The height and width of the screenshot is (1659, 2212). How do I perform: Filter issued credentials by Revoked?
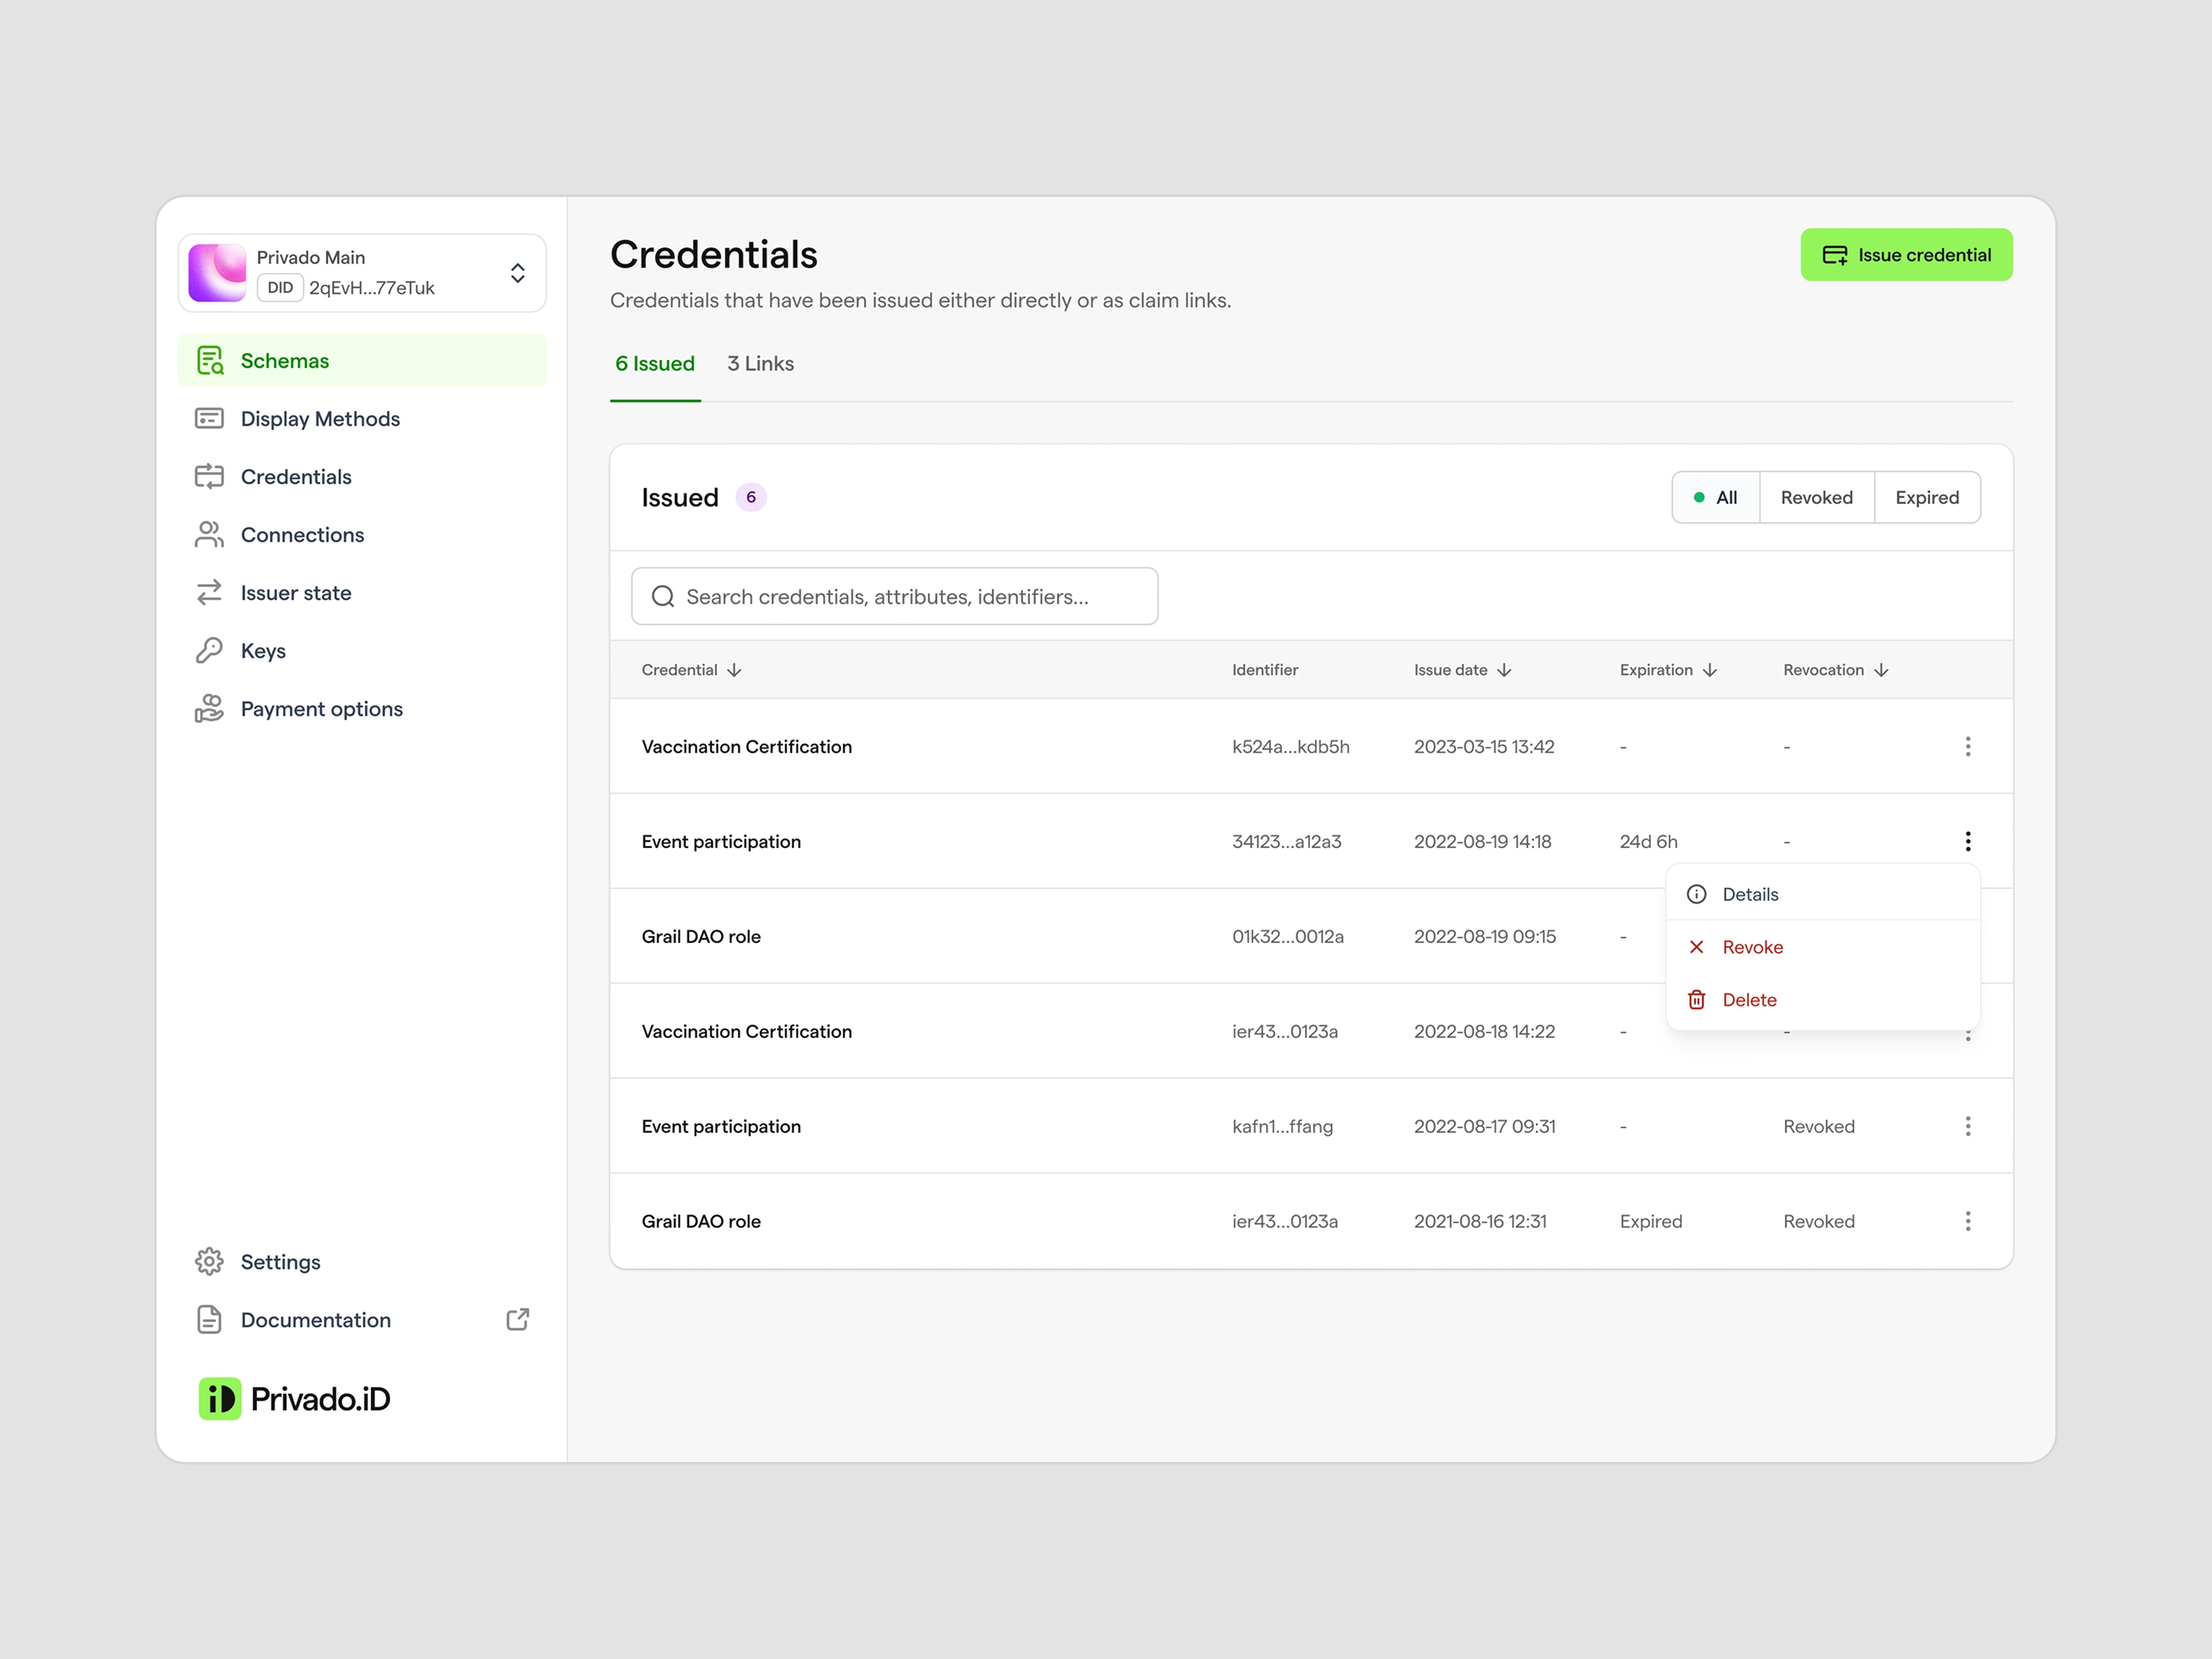[1816, 497]
